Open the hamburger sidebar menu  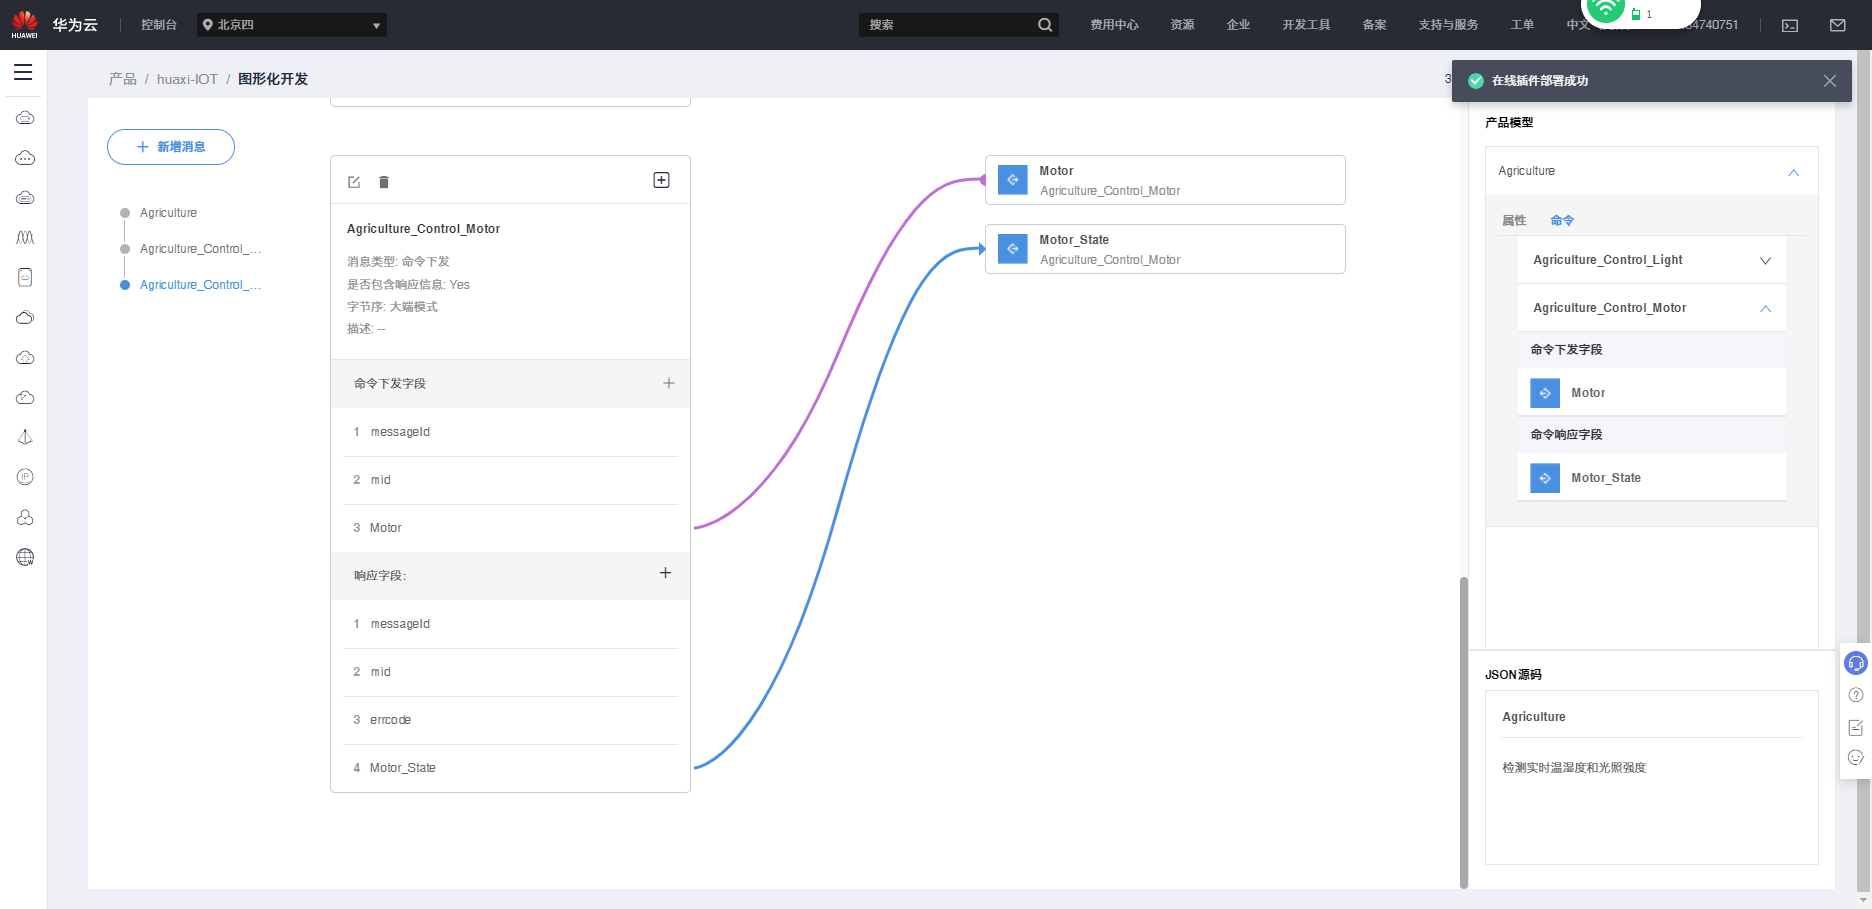click(23, 72)
